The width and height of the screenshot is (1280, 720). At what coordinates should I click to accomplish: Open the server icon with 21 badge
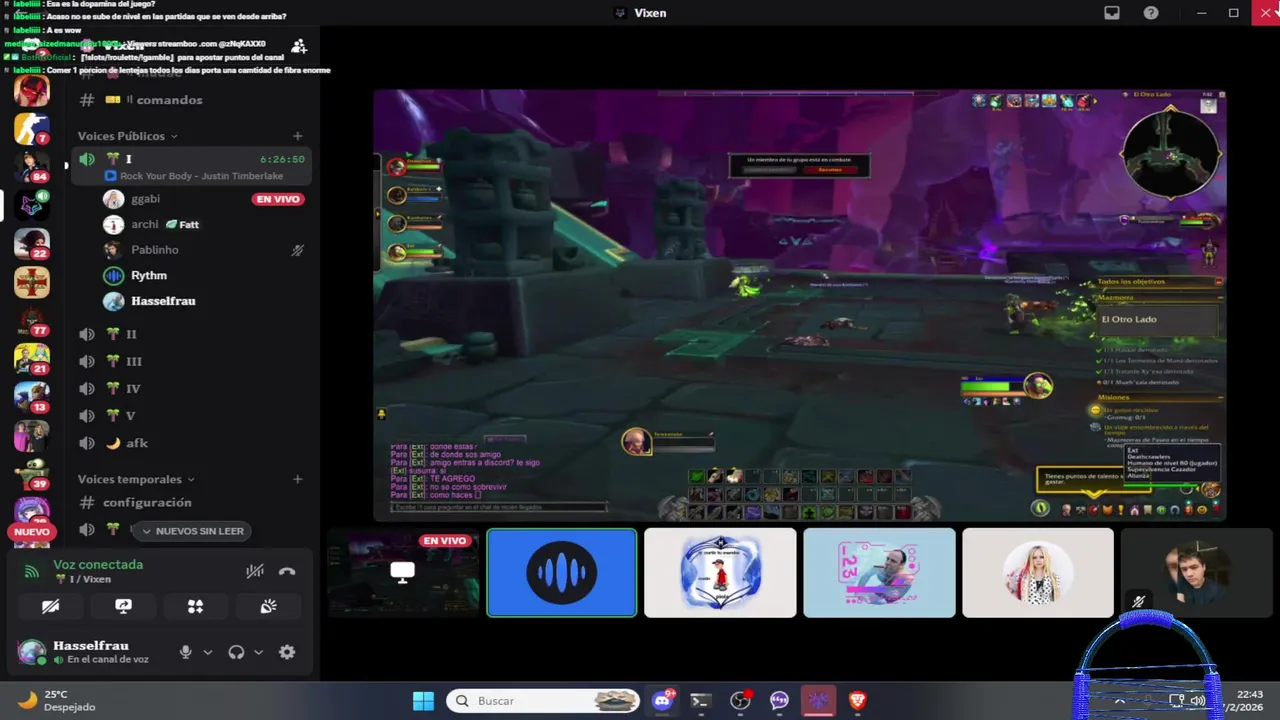32,358
